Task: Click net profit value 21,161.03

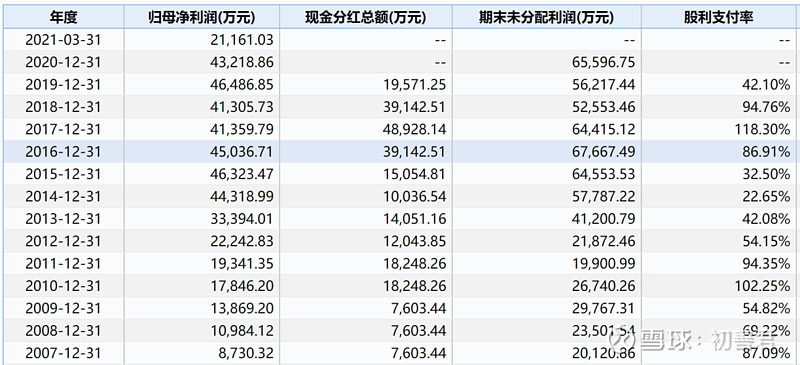Action: (242, 40)
